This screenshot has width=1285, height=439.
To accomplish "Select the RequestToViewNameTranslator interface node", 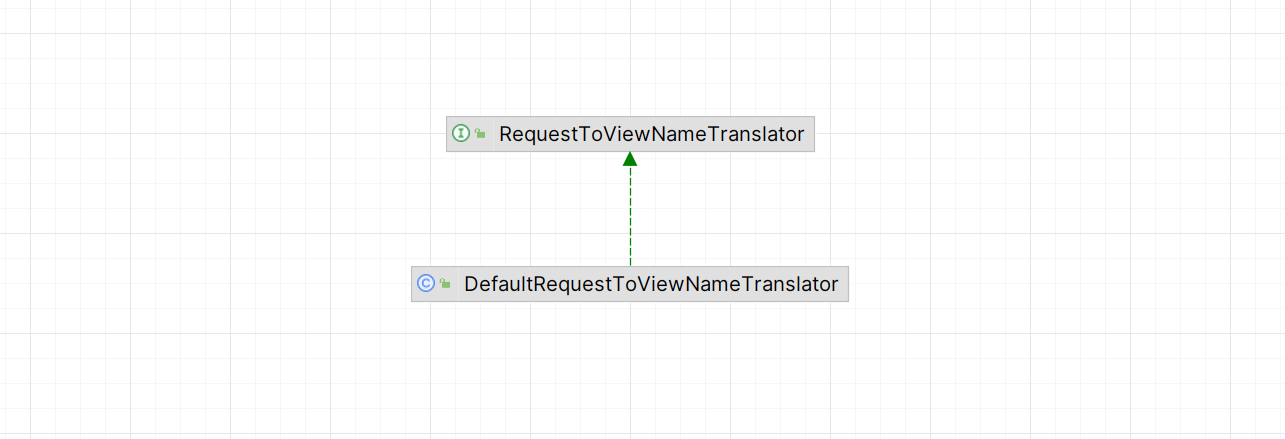I will pos(630,133).
